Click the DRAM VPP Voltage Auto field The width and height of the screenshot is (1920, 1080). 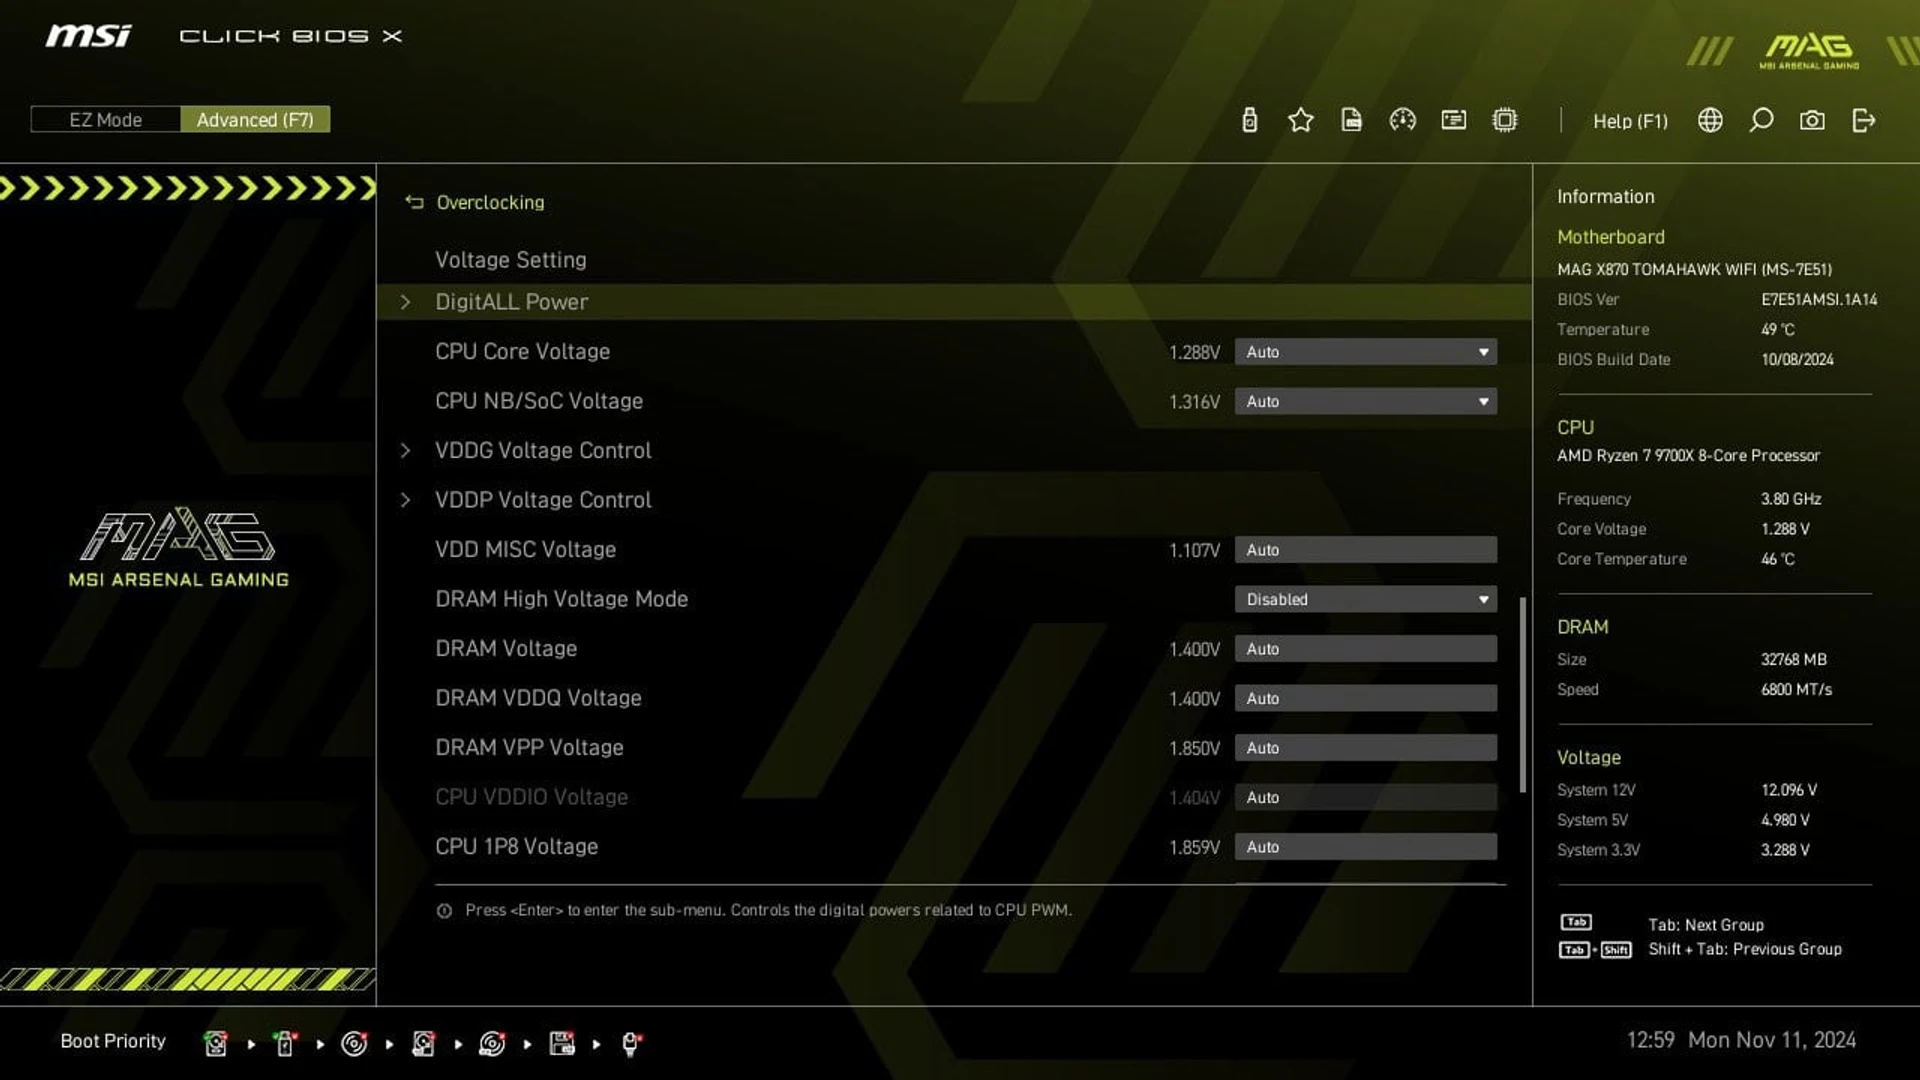tap(1365, 748)
